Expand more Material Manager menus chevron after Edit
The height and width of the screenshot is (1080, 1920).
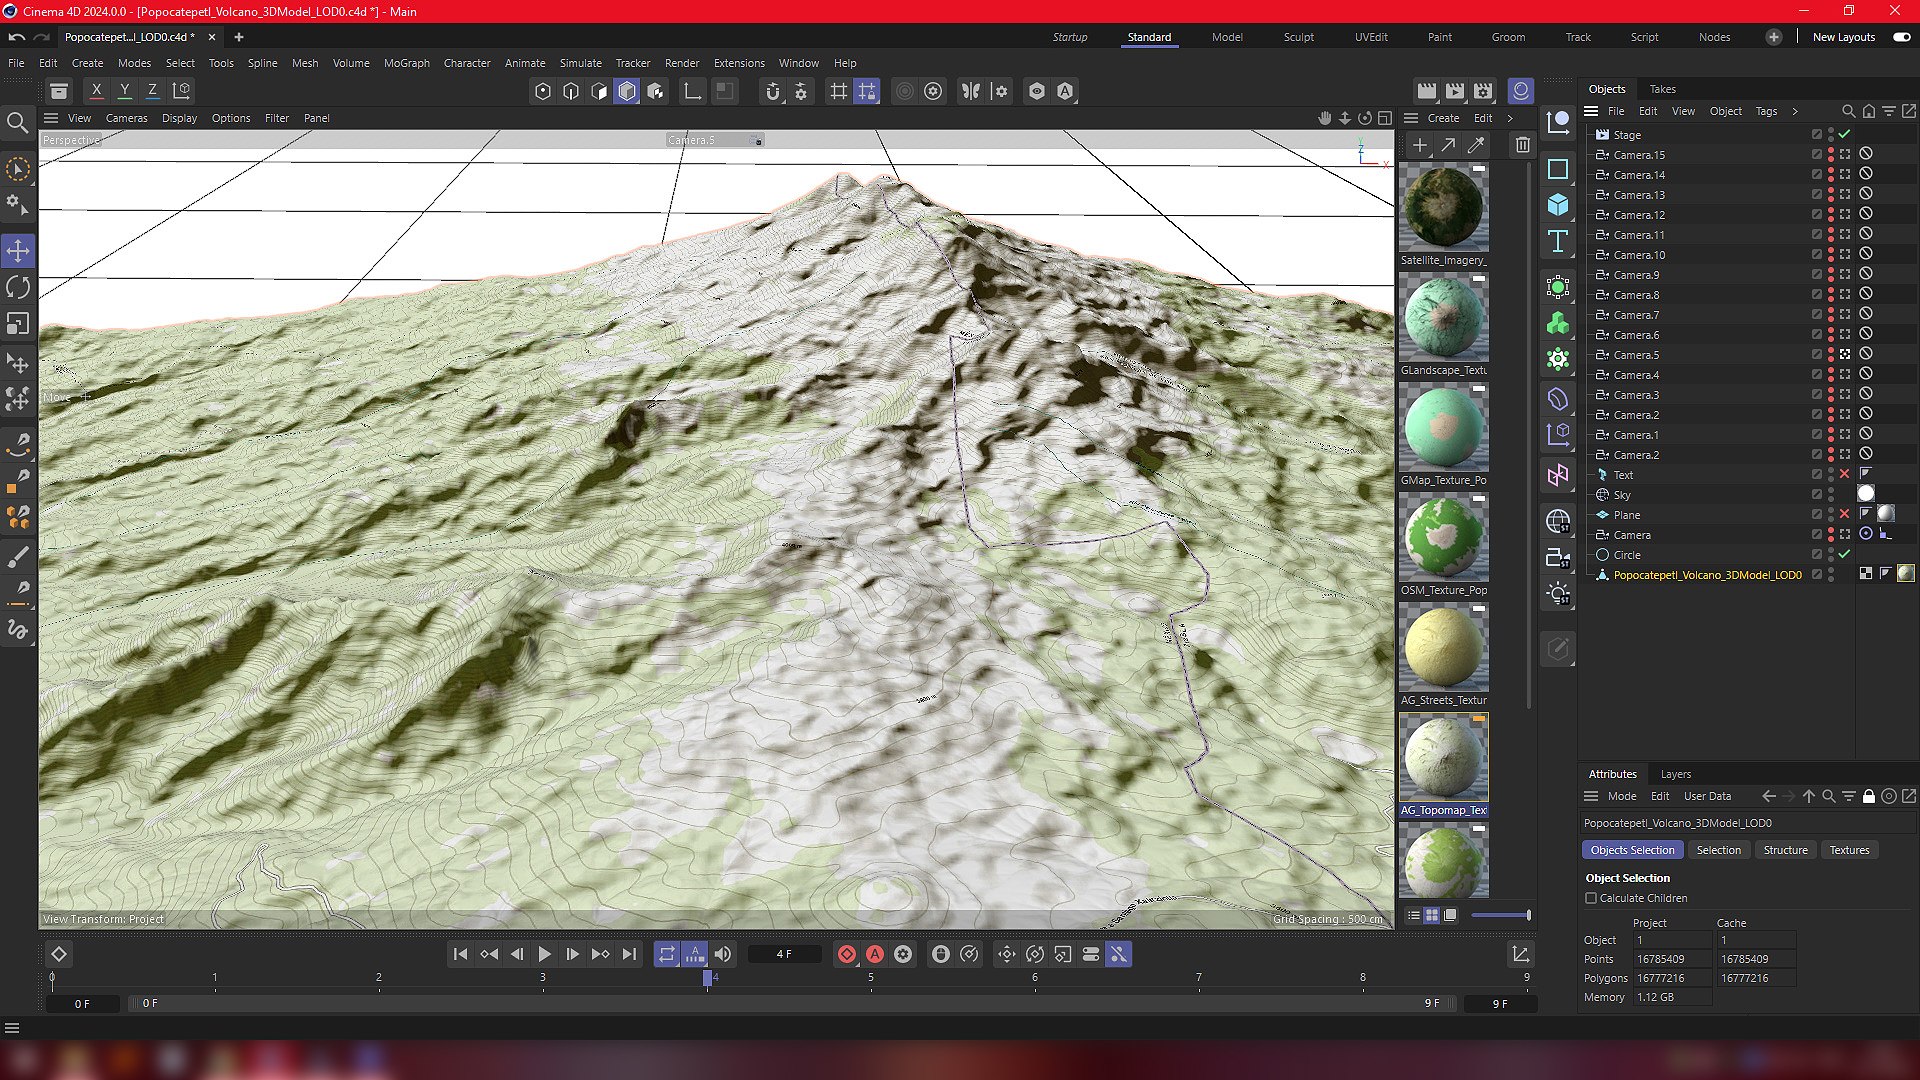[1510, 118]
